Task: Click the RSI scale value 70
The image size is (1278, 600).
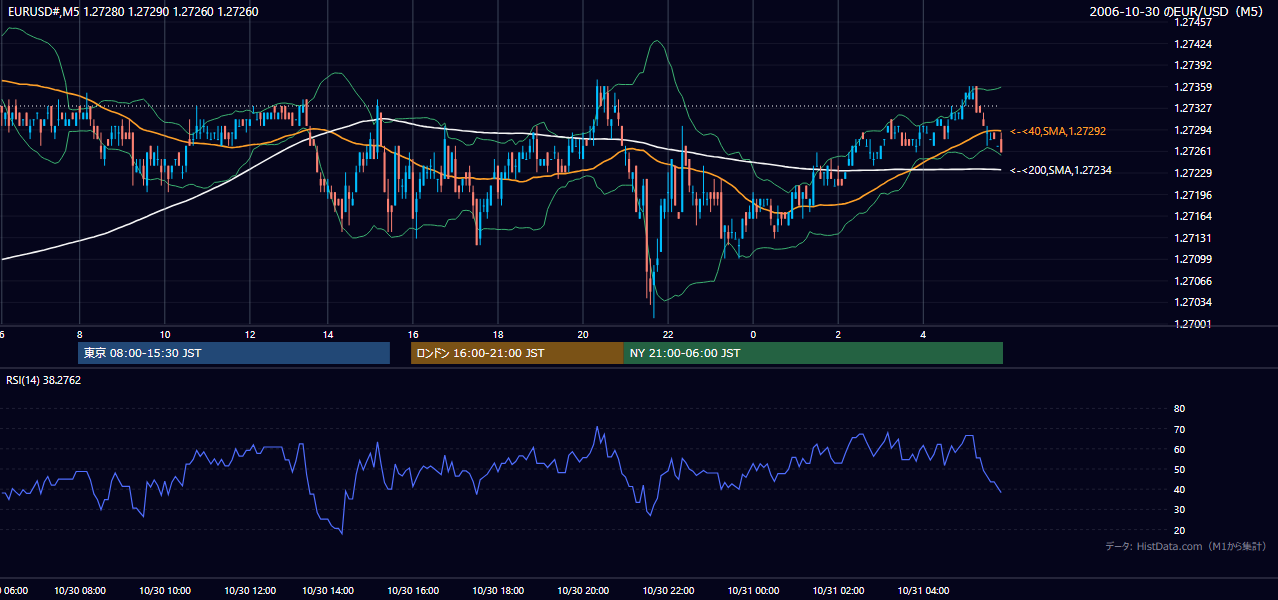Action: click(1179, 429)
